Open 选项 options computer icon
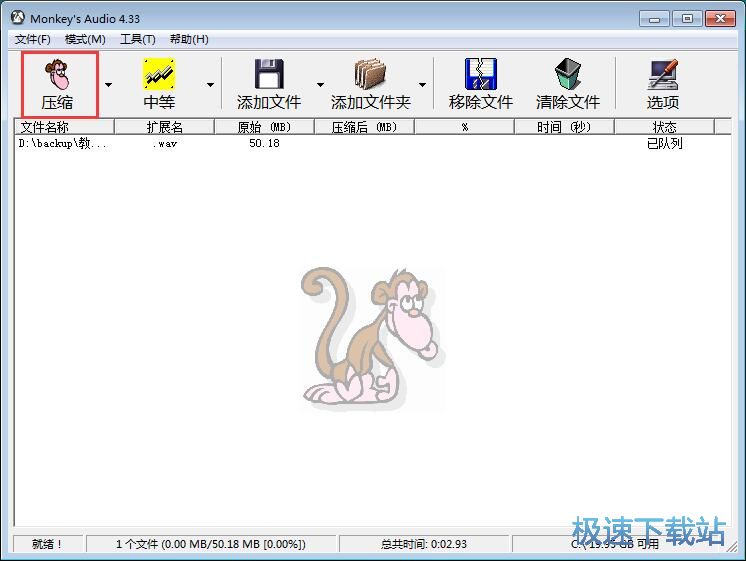746x561 pixels. (x=663, y=74)
